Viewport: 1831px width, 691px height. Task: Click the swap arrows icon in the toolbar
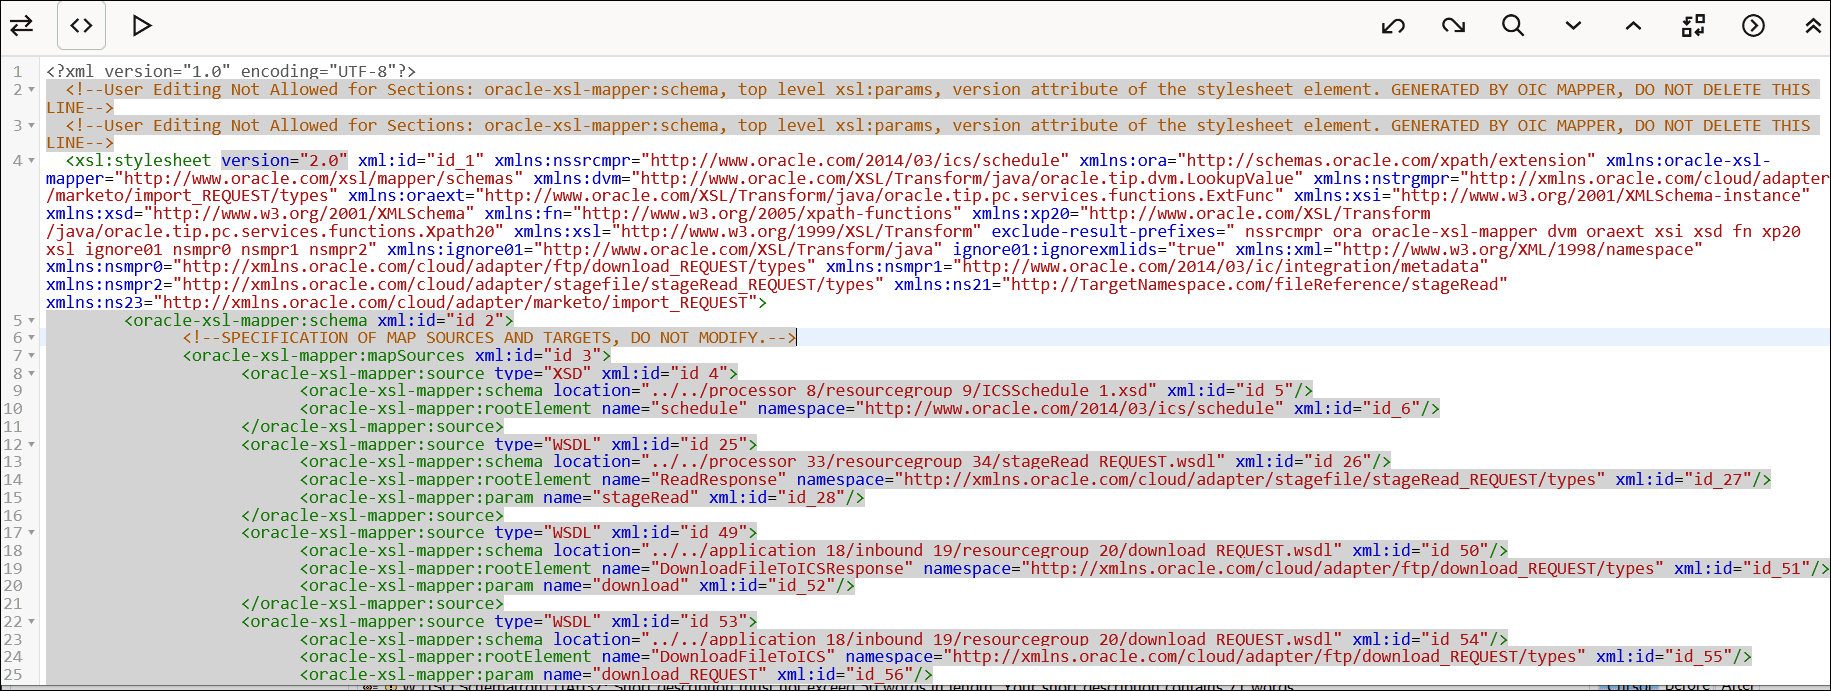click(21, 25)
